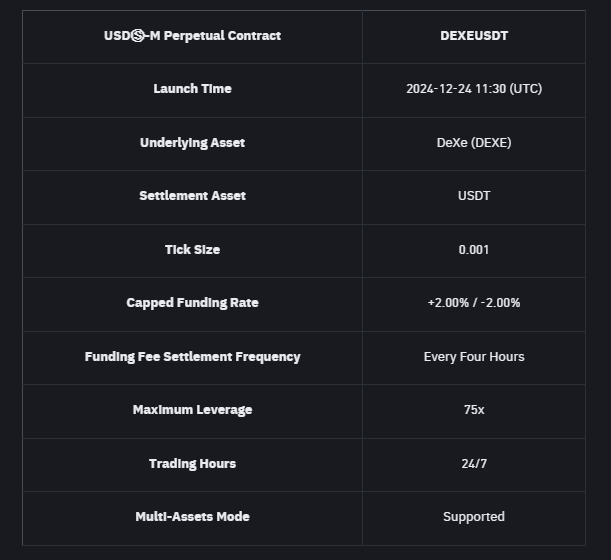Click the Settlement Asset label
Screen dimensions: 611x560
pyautogui.click(x=192, y=196)
